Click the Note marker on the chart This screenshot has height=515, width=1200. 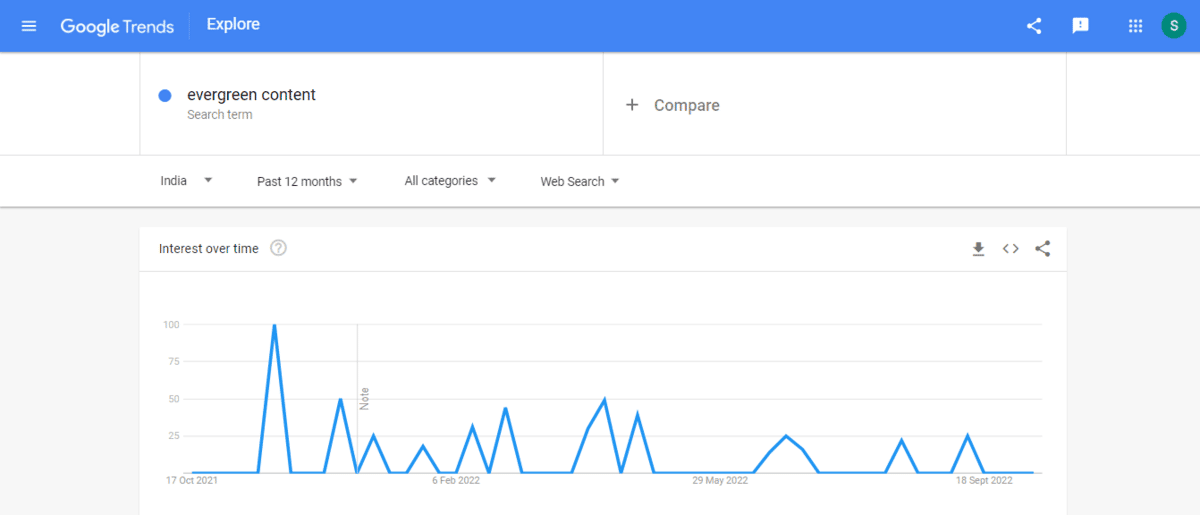click(365, 397)
